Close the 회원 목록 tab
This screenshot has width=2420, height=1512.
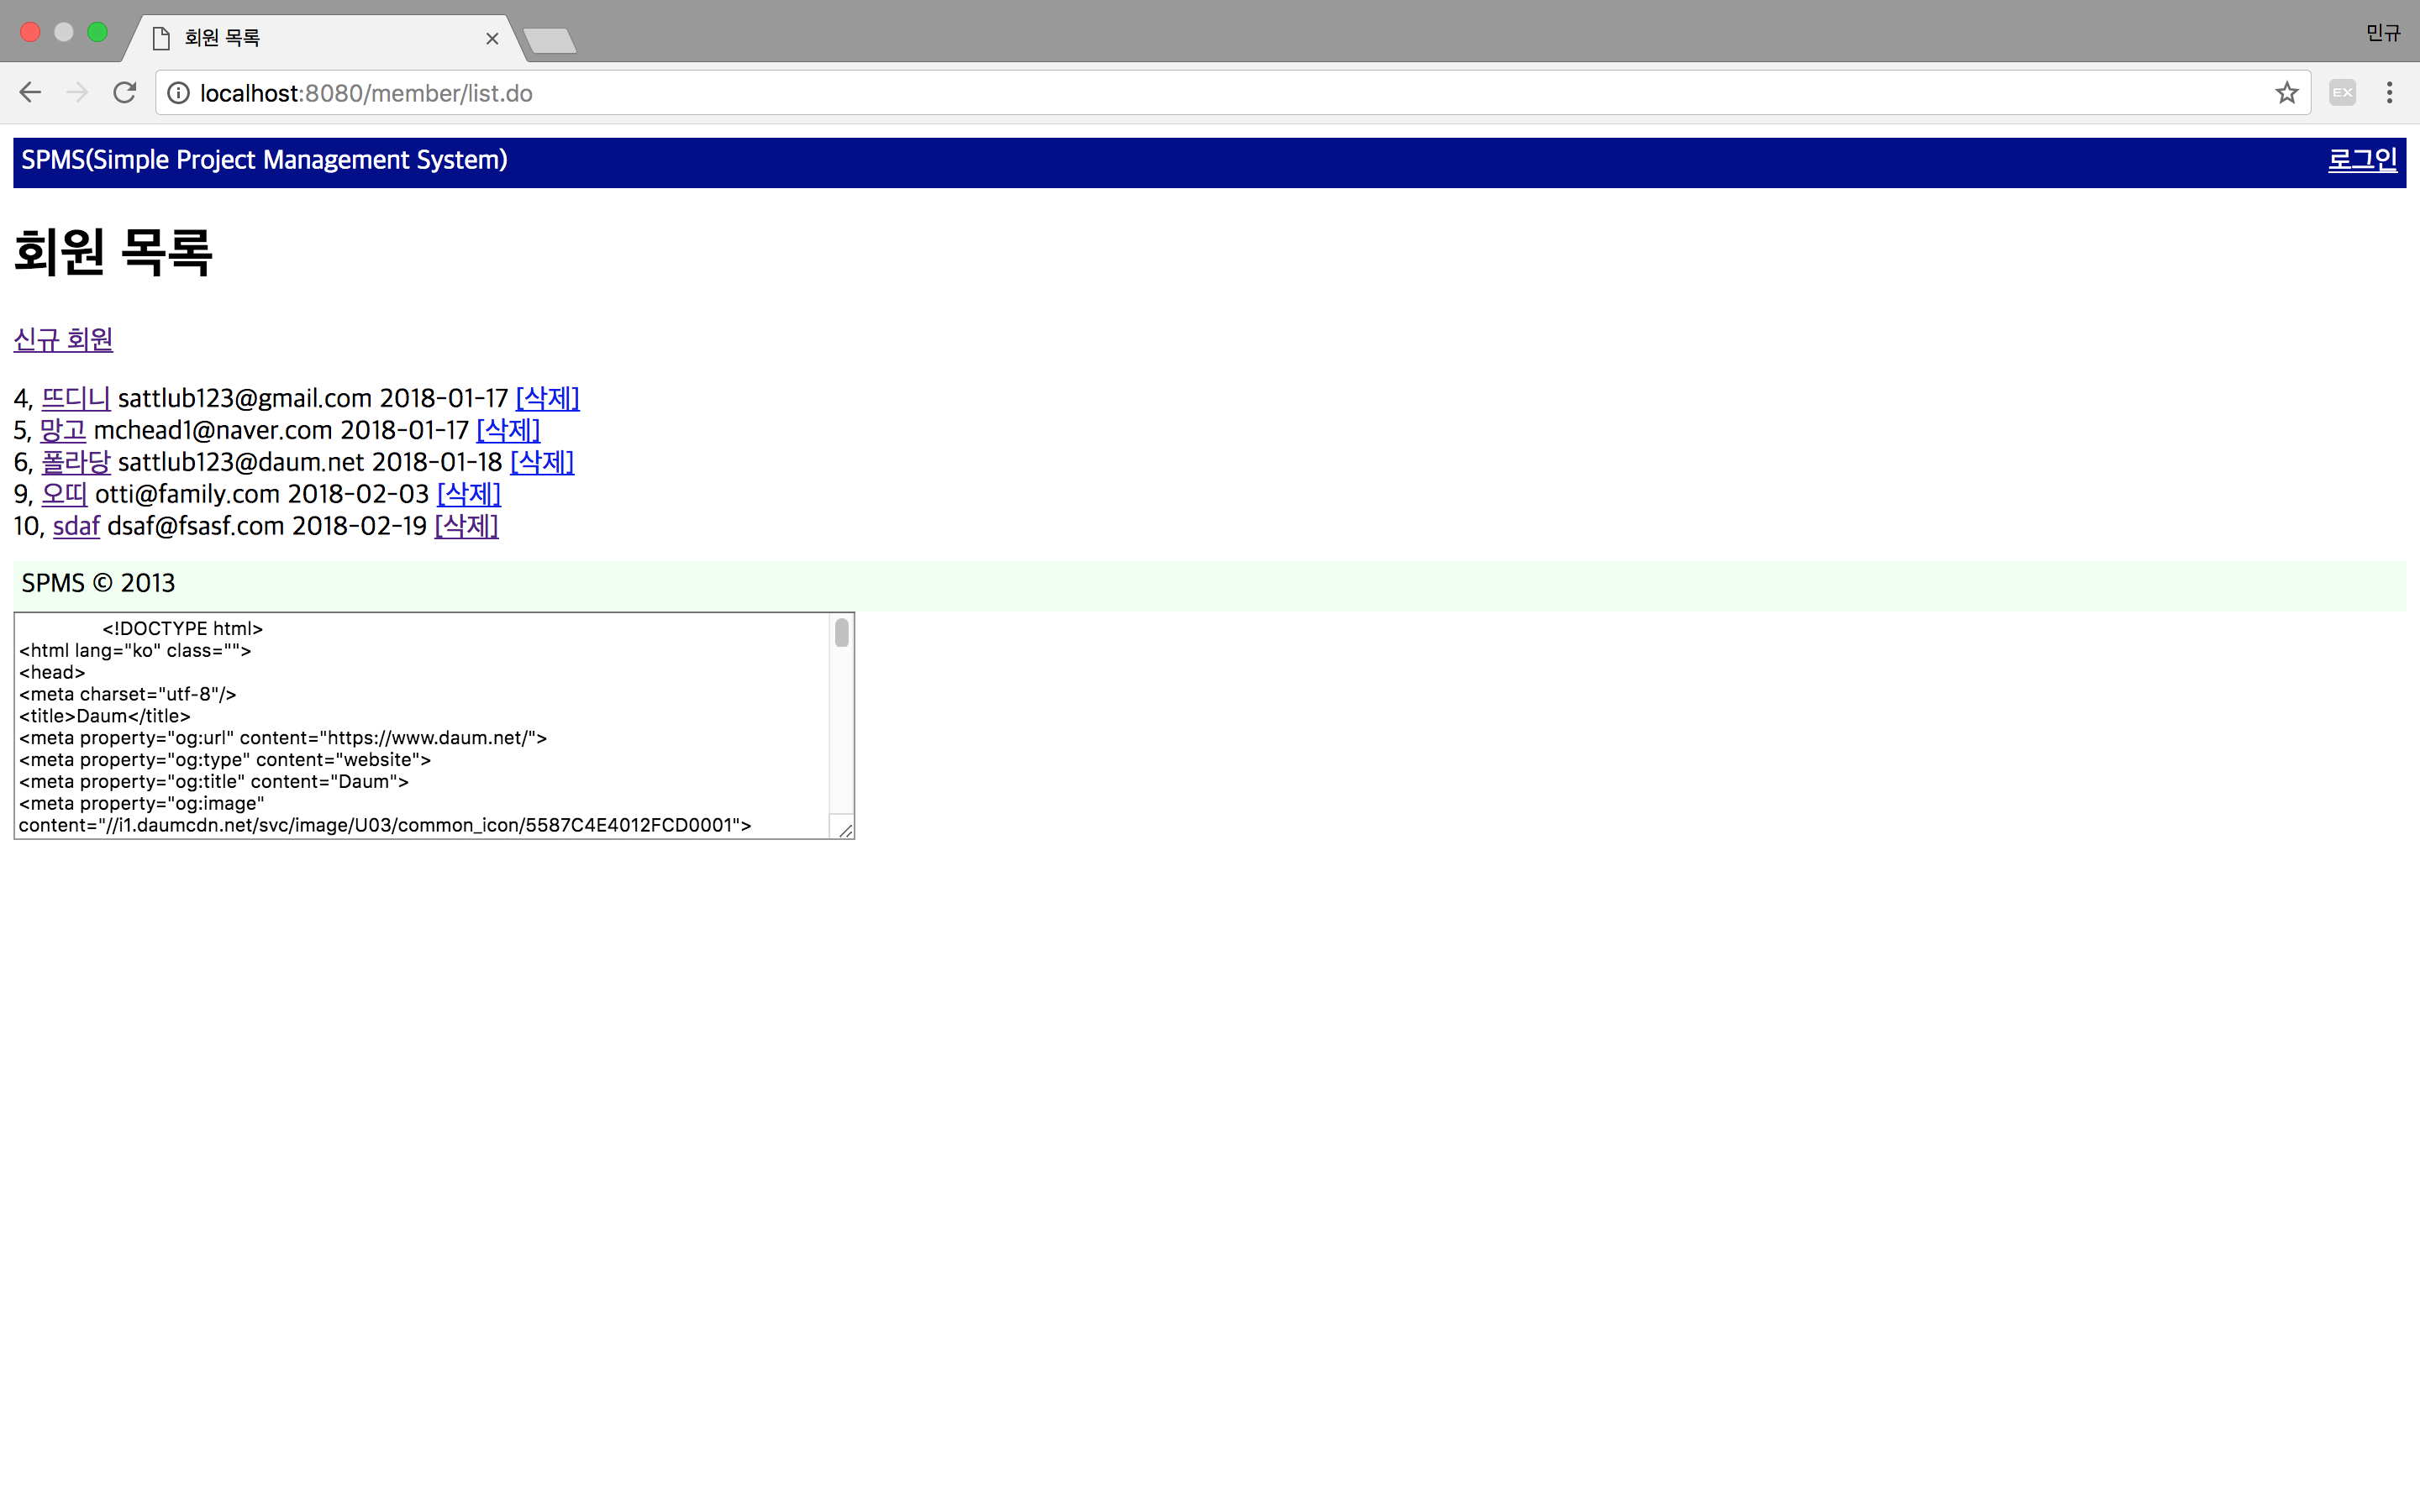tap(492, 39)
